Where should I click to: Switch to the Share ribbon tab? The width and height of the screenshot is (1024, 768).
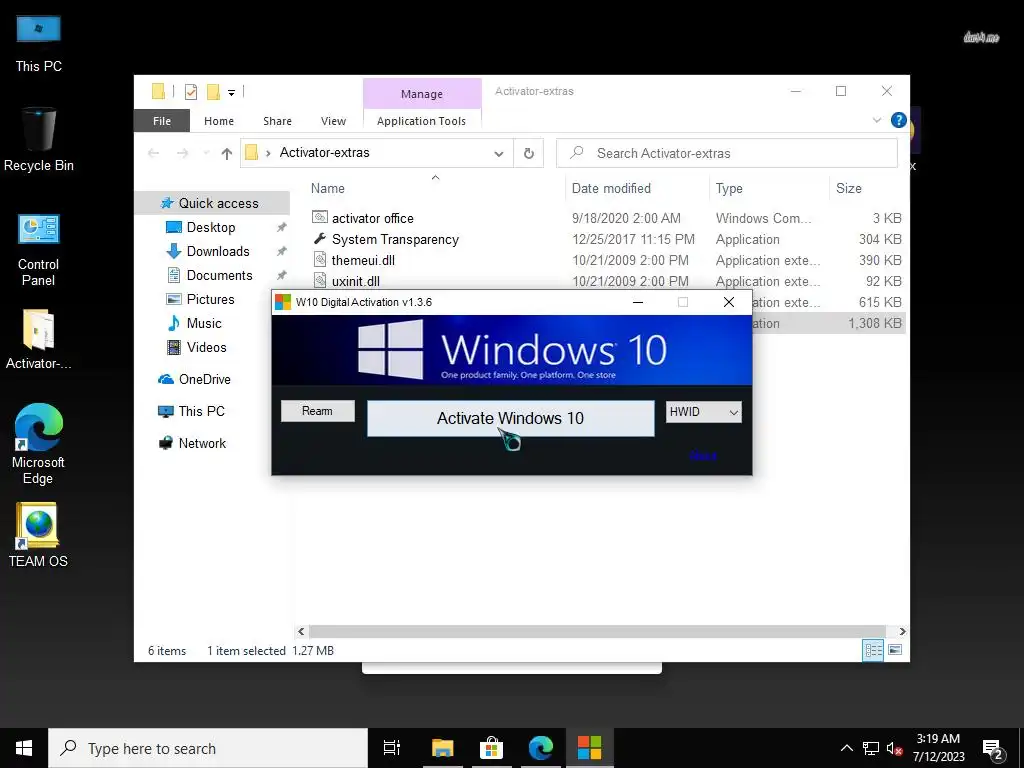point(278,121)
